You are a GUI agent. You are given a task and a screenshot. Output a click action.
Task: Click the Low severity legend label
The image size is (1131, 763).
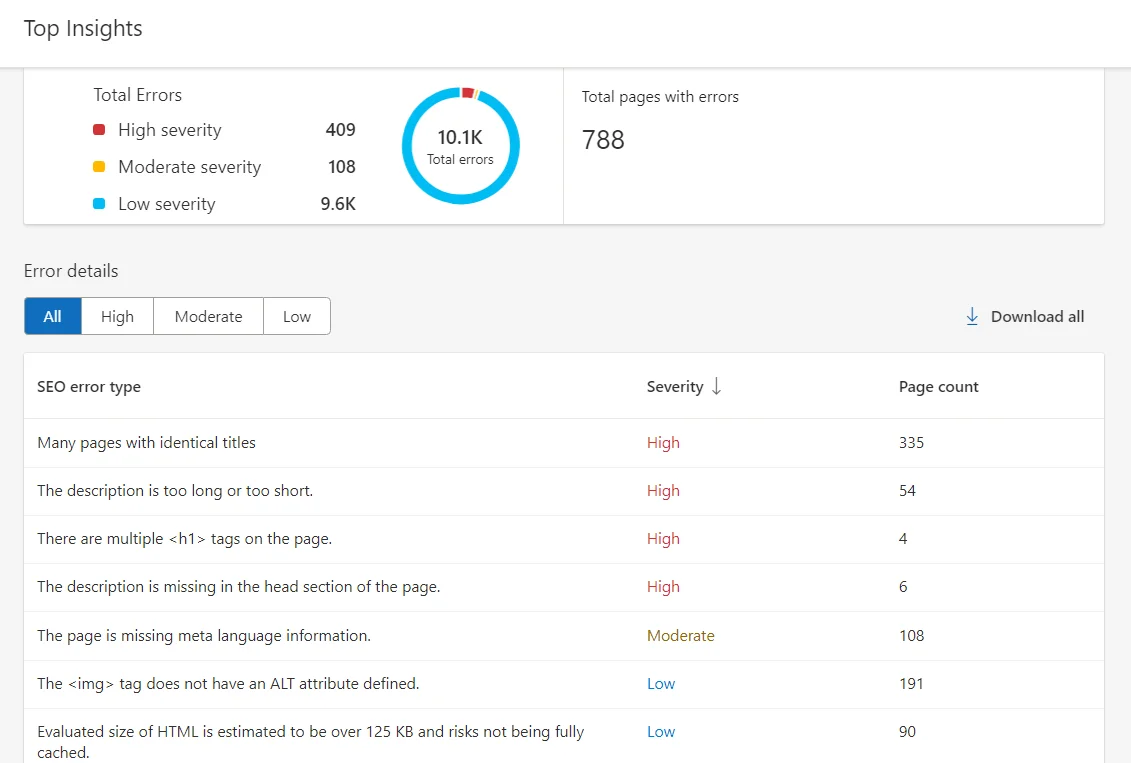coord(167,204)
